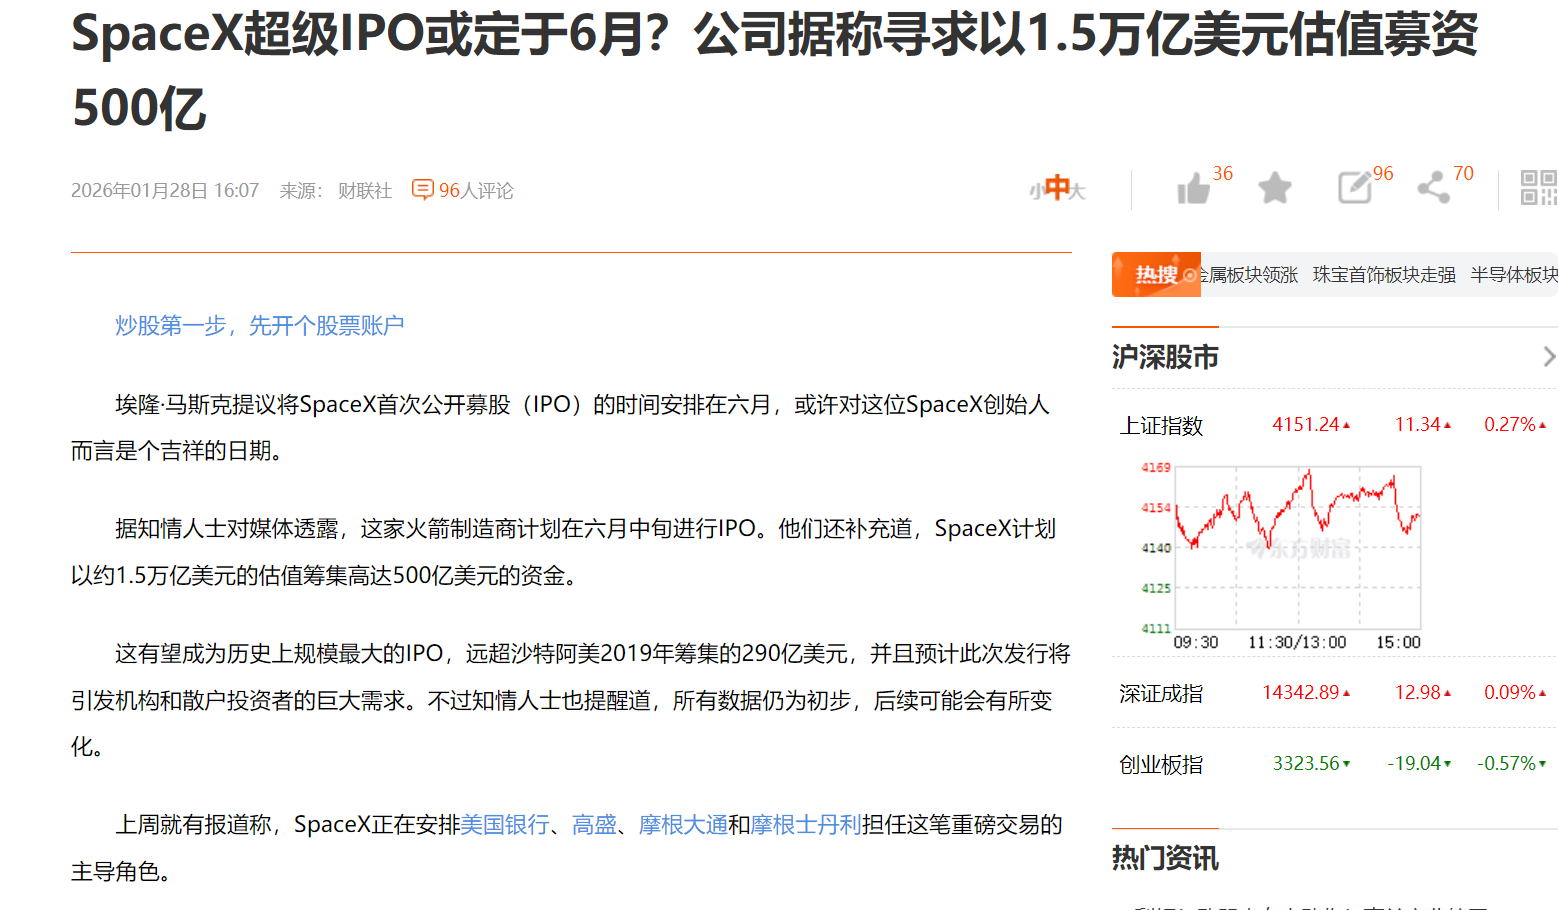The image size is (1559, 910).
Task: Share the article via the share icon
Action: pos(1434,188)
